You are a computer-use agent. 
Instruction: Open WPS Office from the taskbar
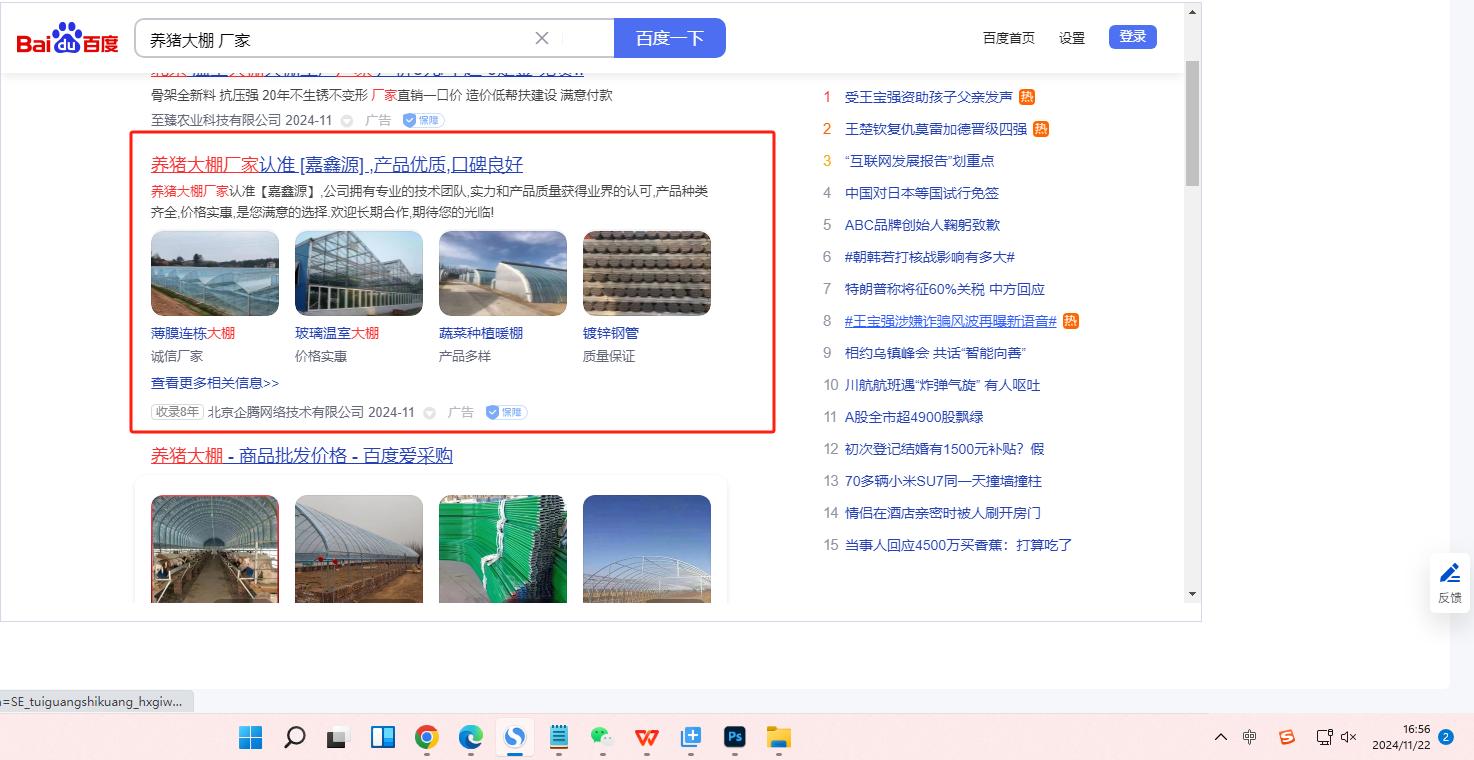click(647, 738)
